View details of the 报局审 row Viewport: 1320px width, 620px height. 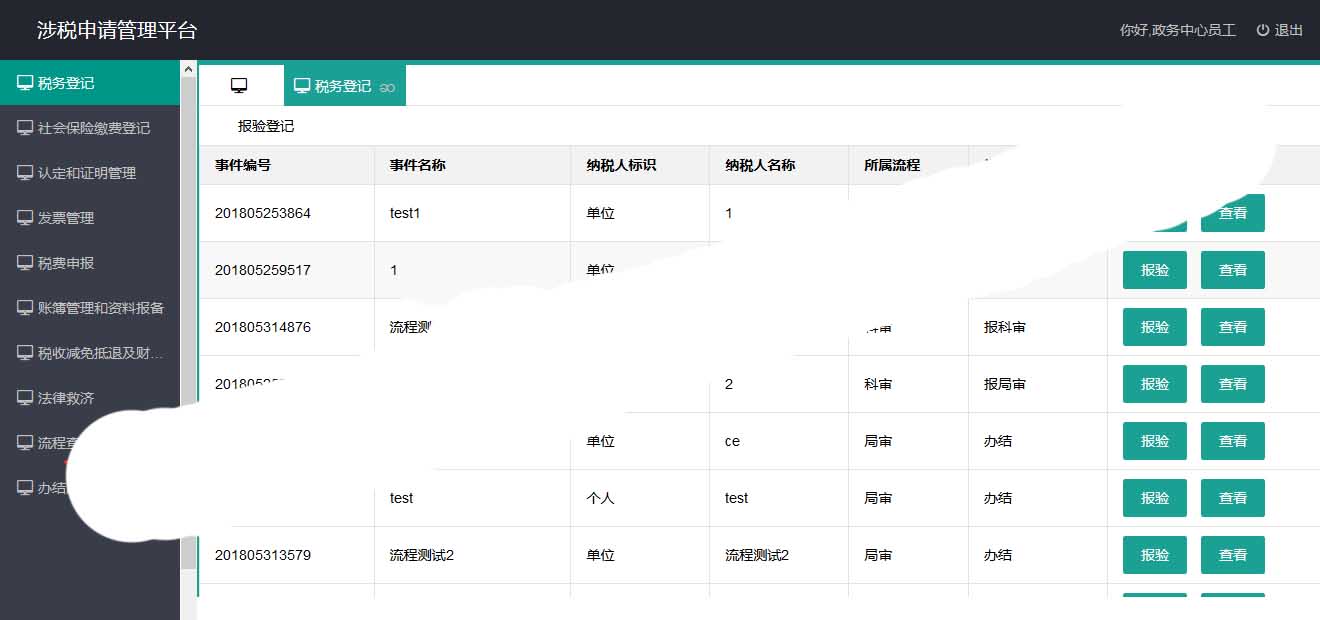(1232, 384)
